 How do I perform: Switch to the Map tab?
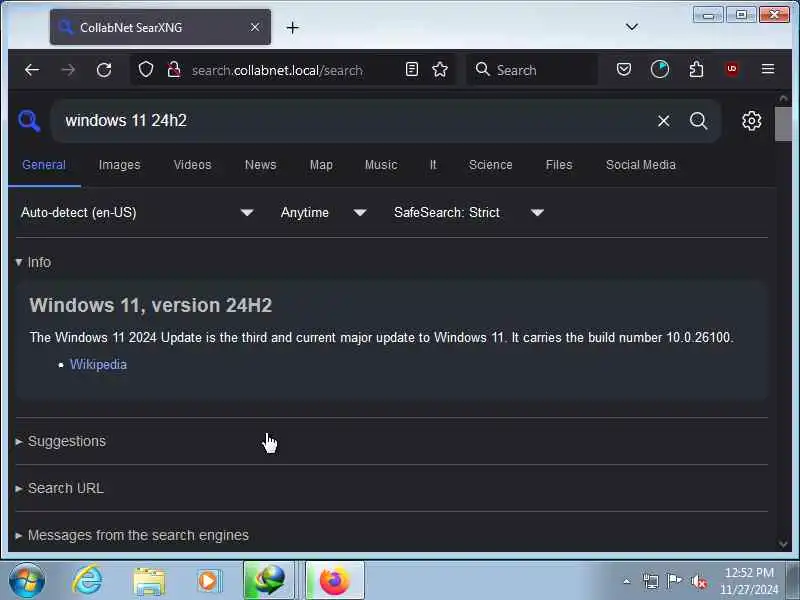click(321, 165)
